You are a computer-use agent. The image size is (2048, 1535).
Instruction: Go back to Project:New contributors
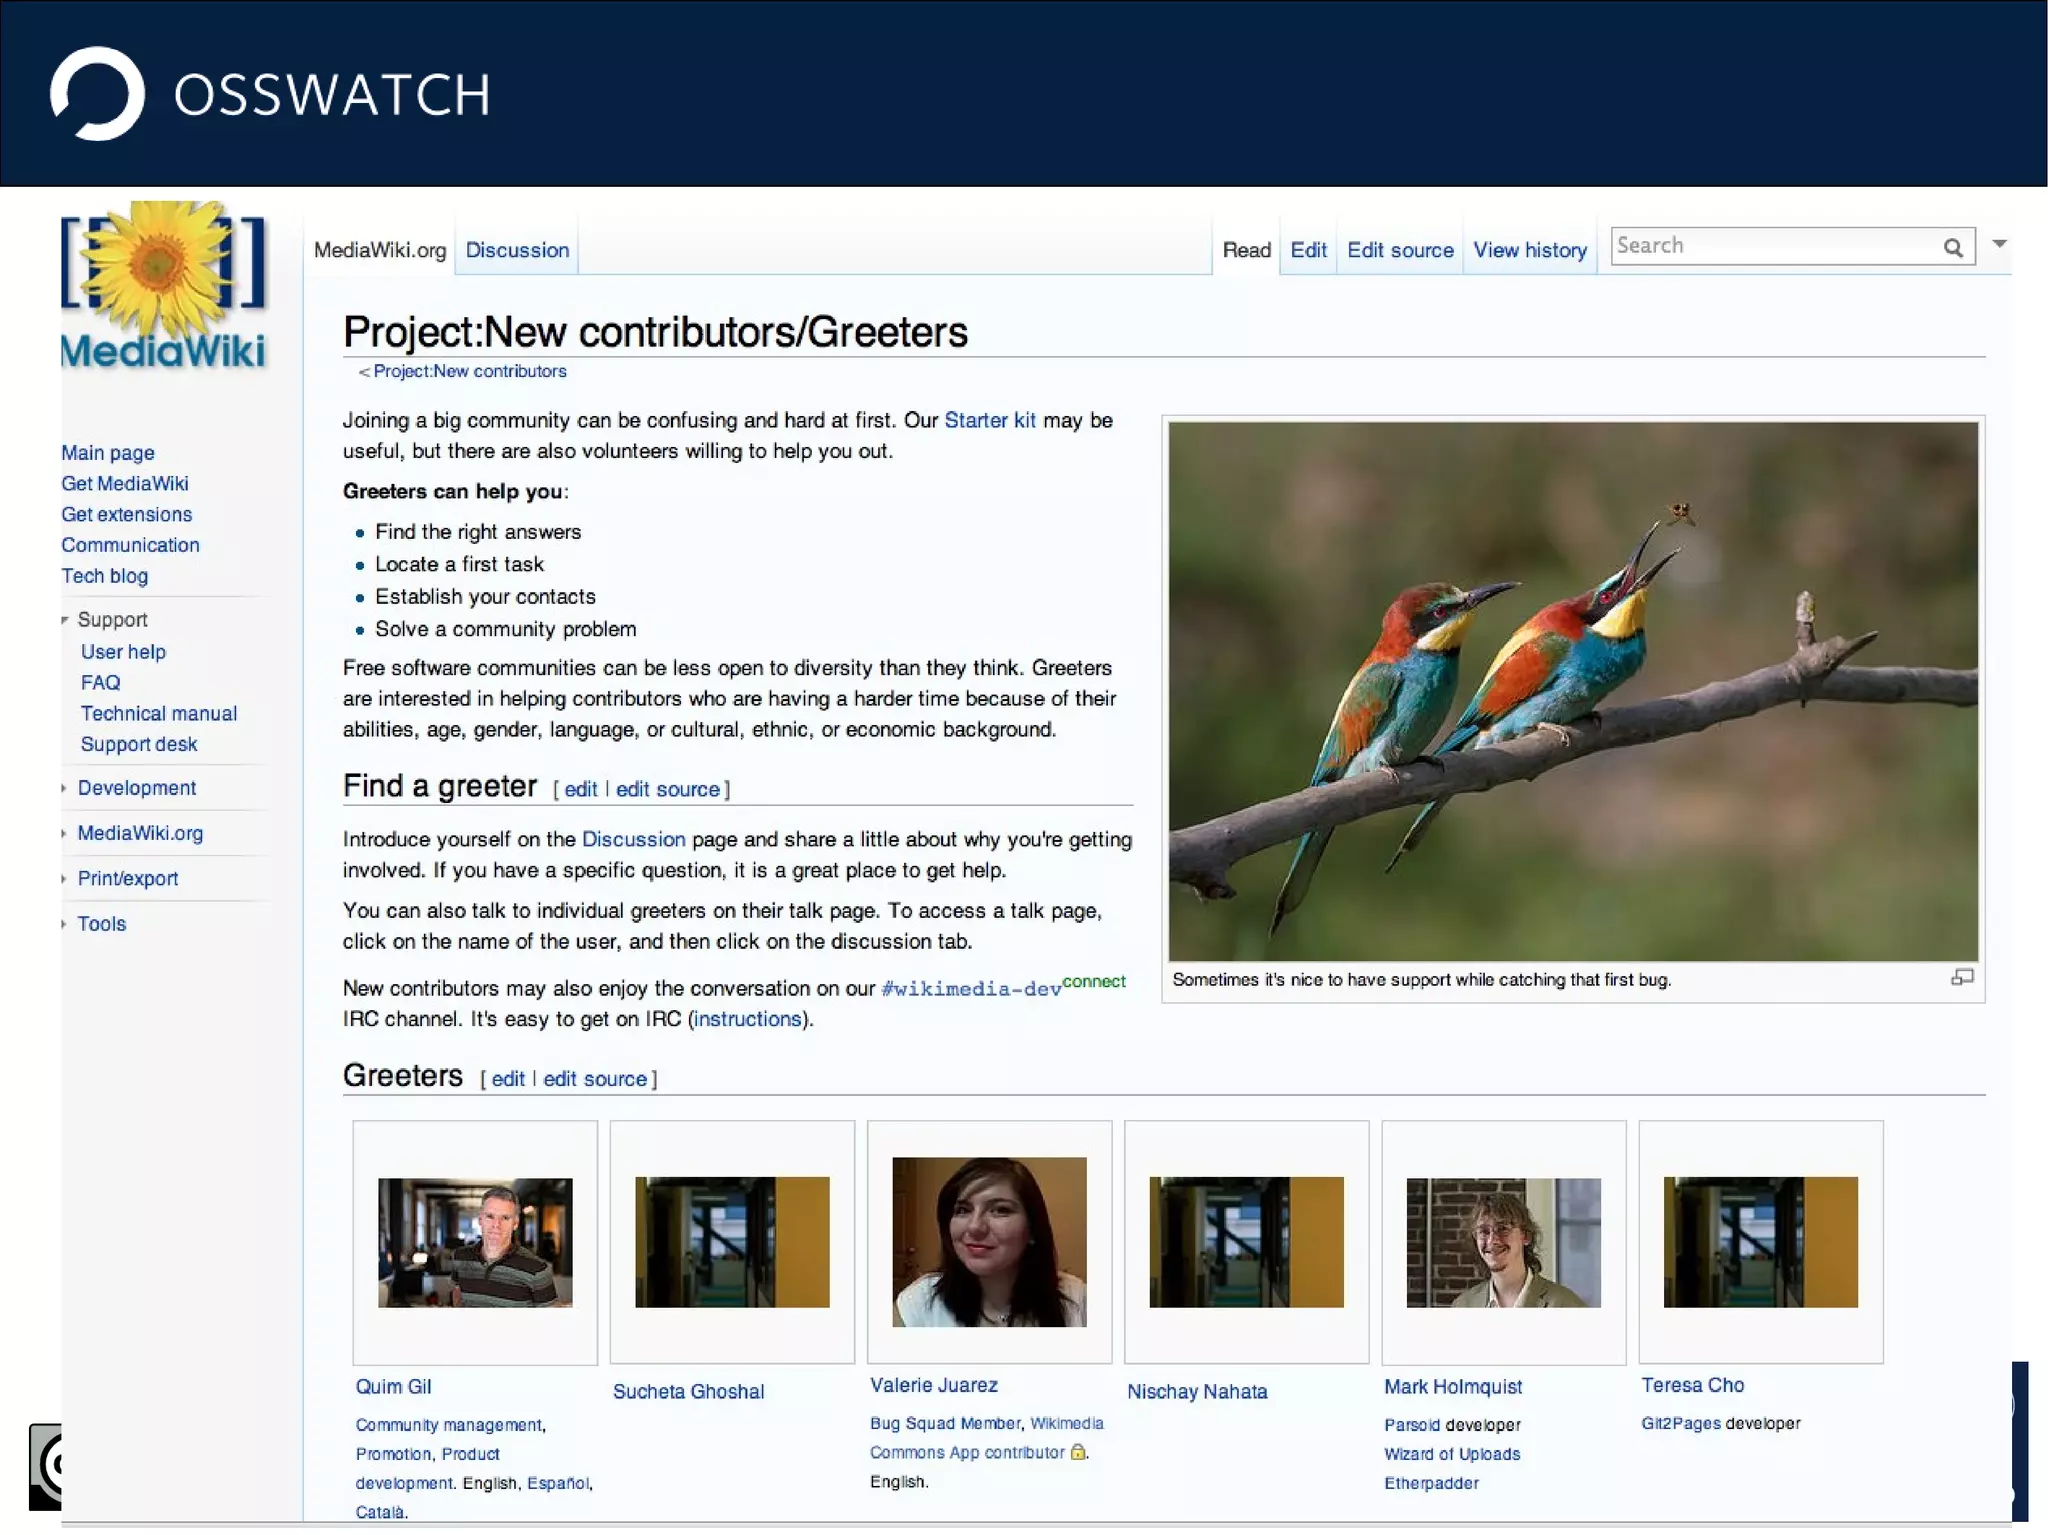(470, 371)
